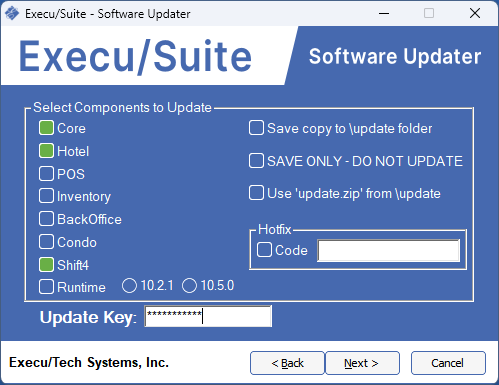The height and width of the screenshot is (385, 499).
Task: Check the Inventory component
Action: coord(46,196)
